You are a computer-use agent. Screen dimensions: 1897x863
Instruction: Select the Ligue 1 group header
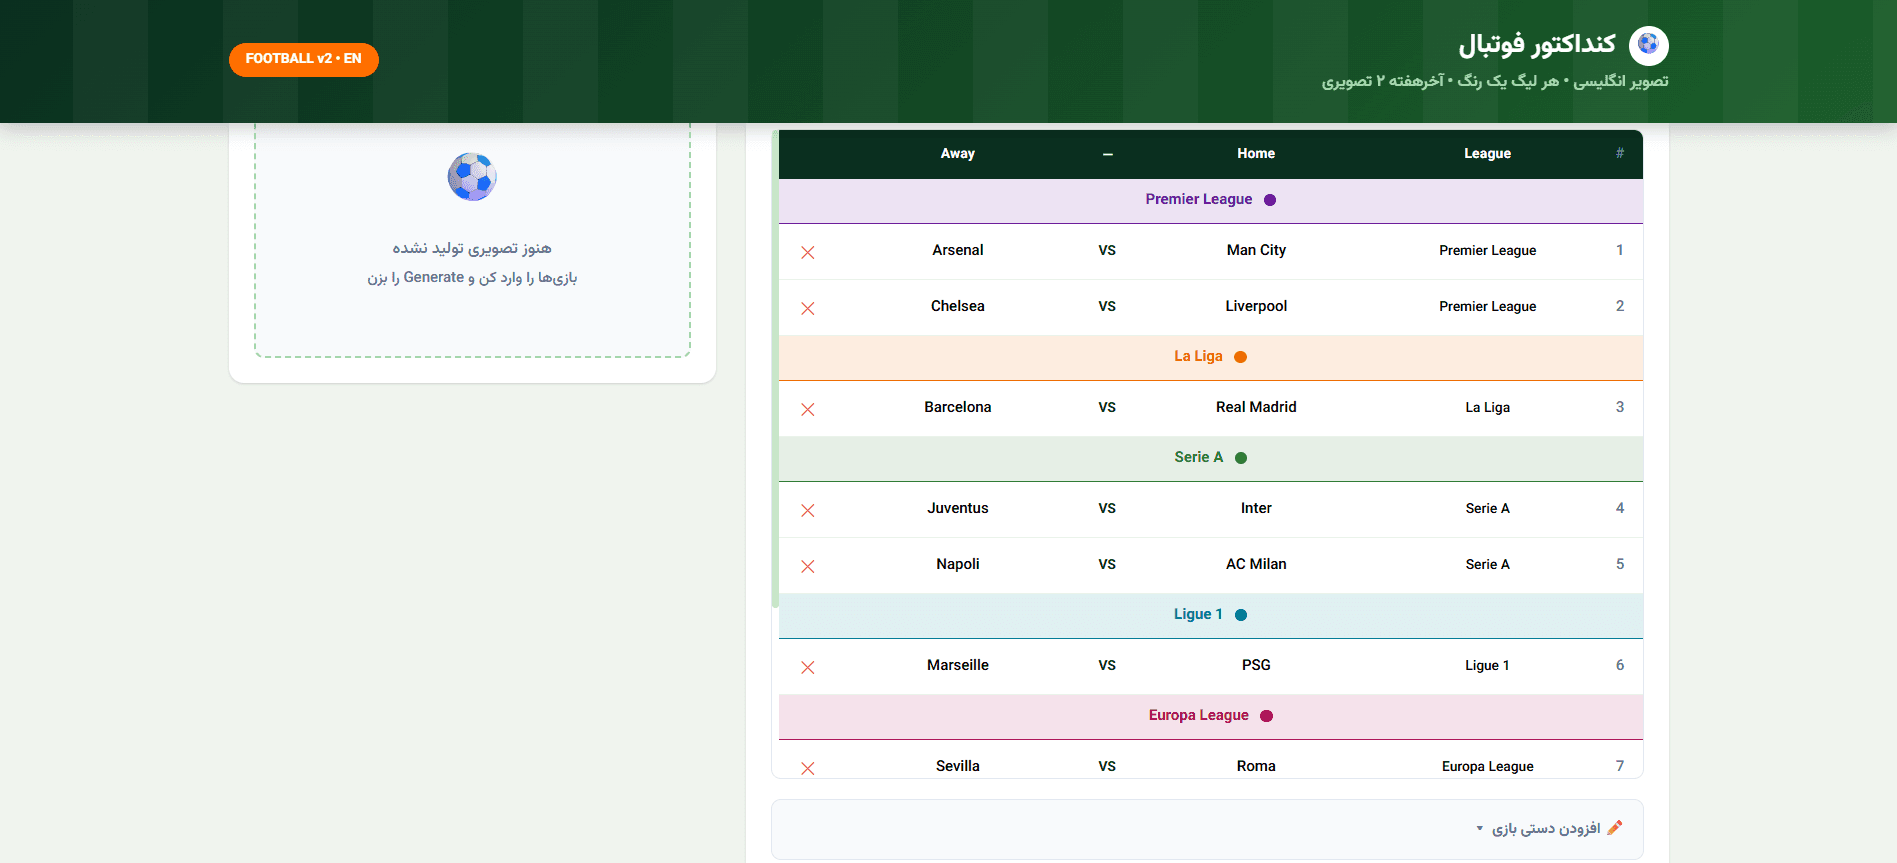[x=1211, y=615]
